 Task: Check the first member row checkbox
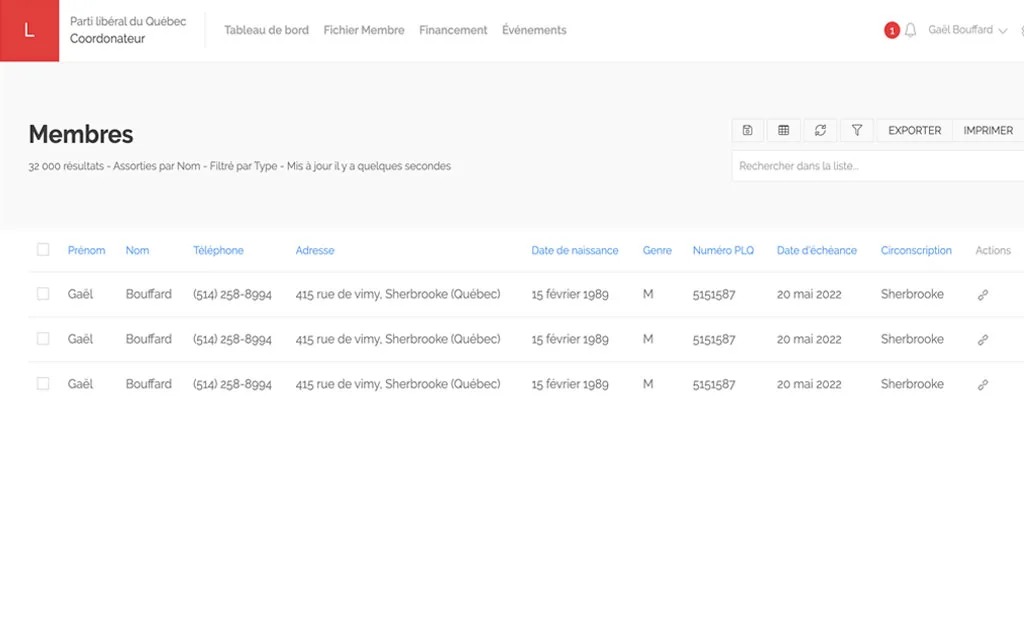[x=43, y=294]
